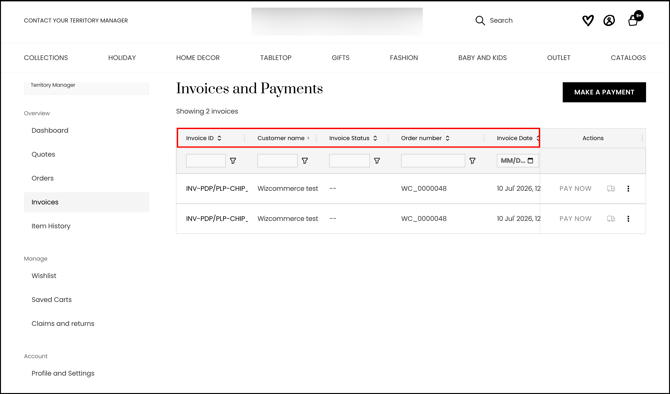670x394 pixels.
Task: Click MAKE A PAYMENT button
Action: (x=604, y=92)
